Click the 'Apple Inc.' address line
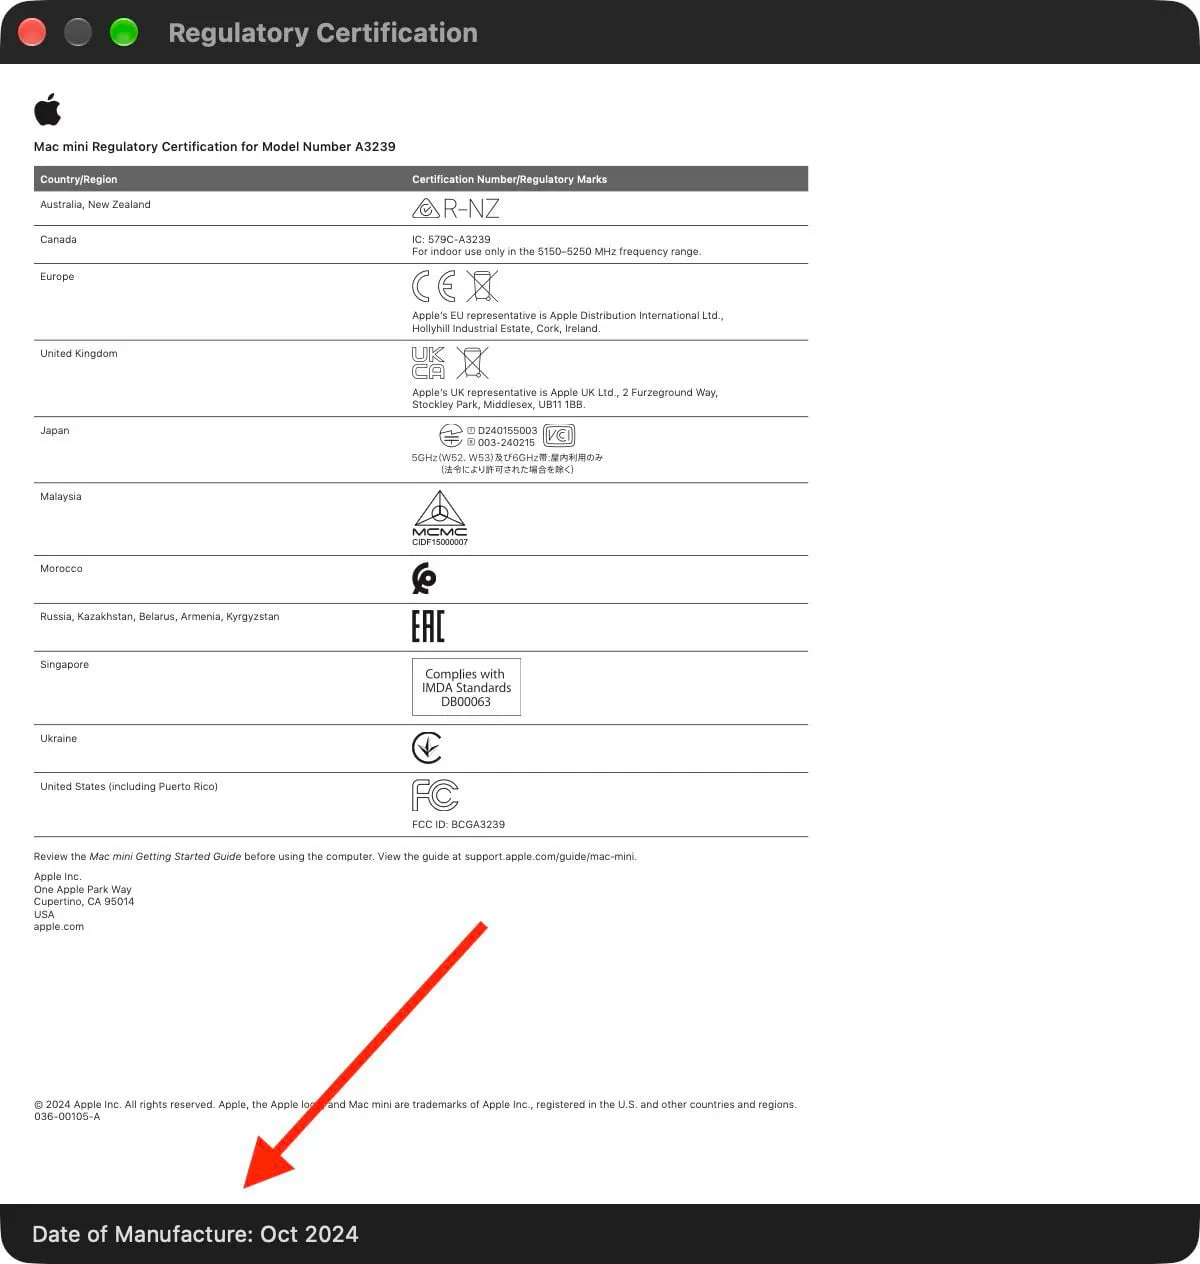 click(x=58, y=877)
